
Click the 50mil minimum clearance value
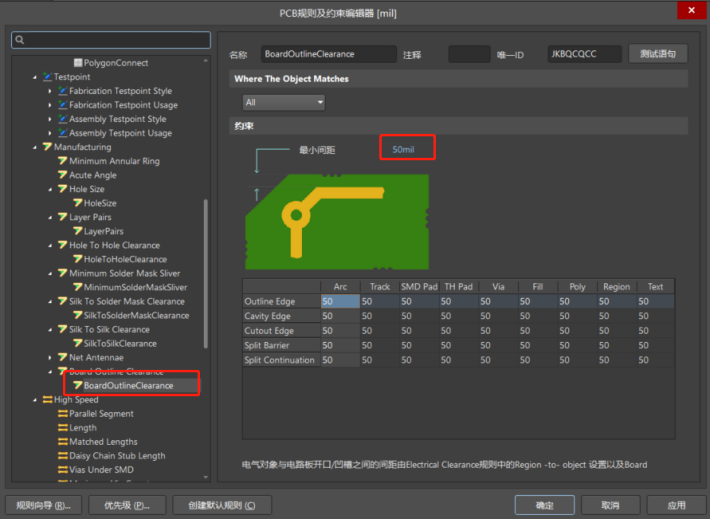[x=405, y=150]
